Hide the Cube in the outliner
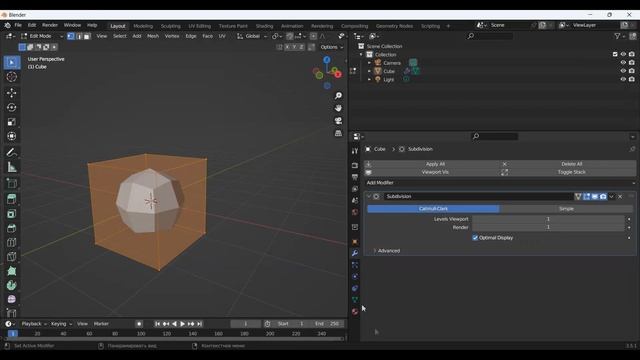This screenshot has height=360, width=640. click(x=623, y=71)
